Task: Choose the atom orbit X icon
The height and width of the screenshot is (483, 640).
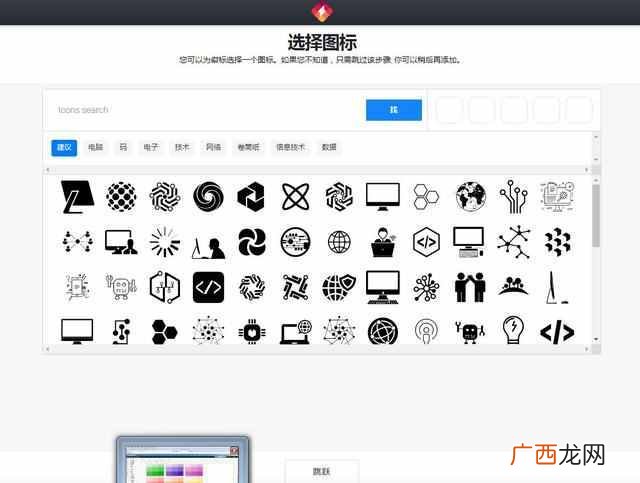Action: 295,197
